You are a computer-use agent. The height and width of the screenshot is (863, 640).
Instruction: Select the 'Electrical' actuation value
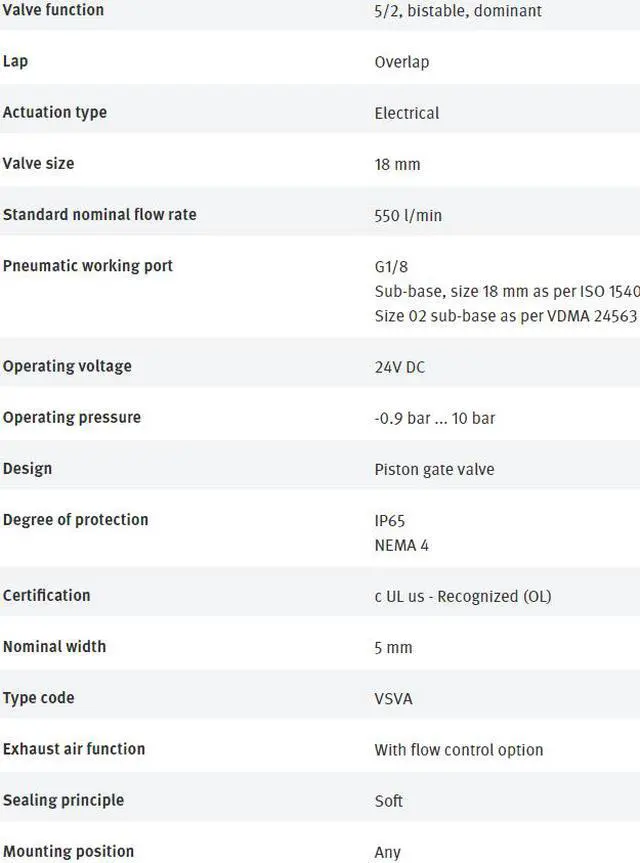[406, 113]
